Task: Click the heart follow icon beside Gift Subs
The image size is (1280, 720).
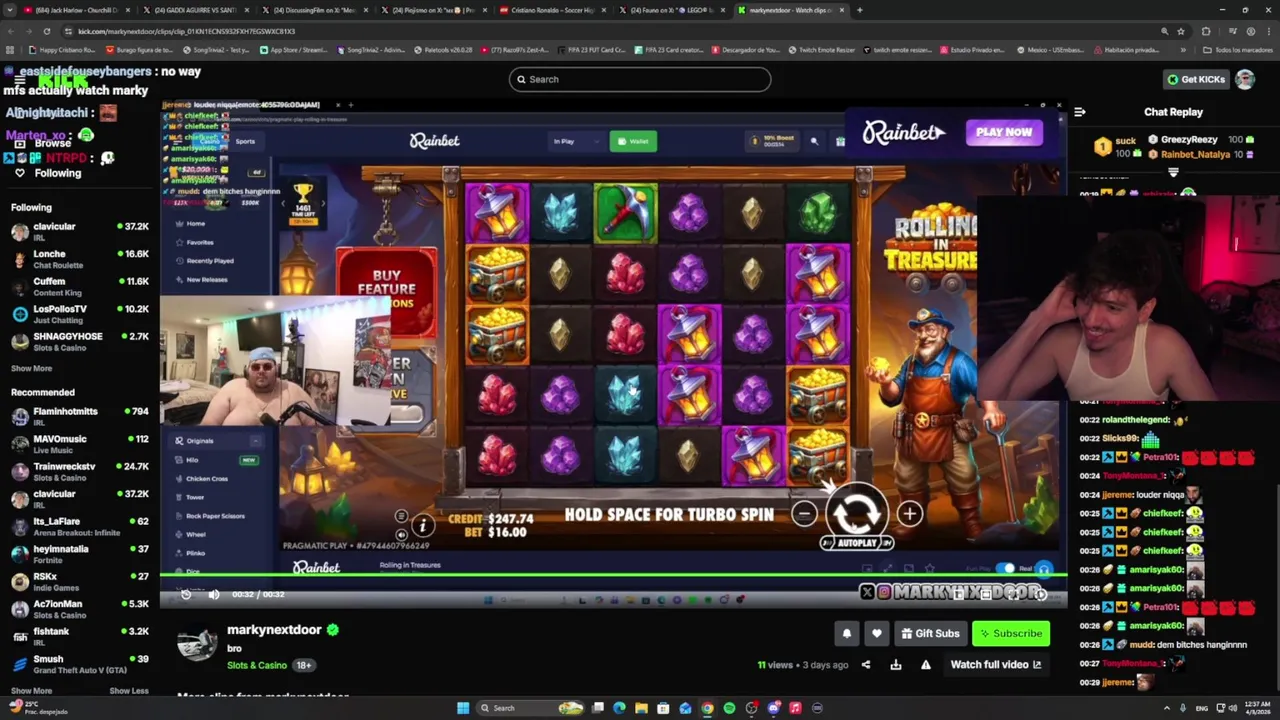Action: coord(877,633)
